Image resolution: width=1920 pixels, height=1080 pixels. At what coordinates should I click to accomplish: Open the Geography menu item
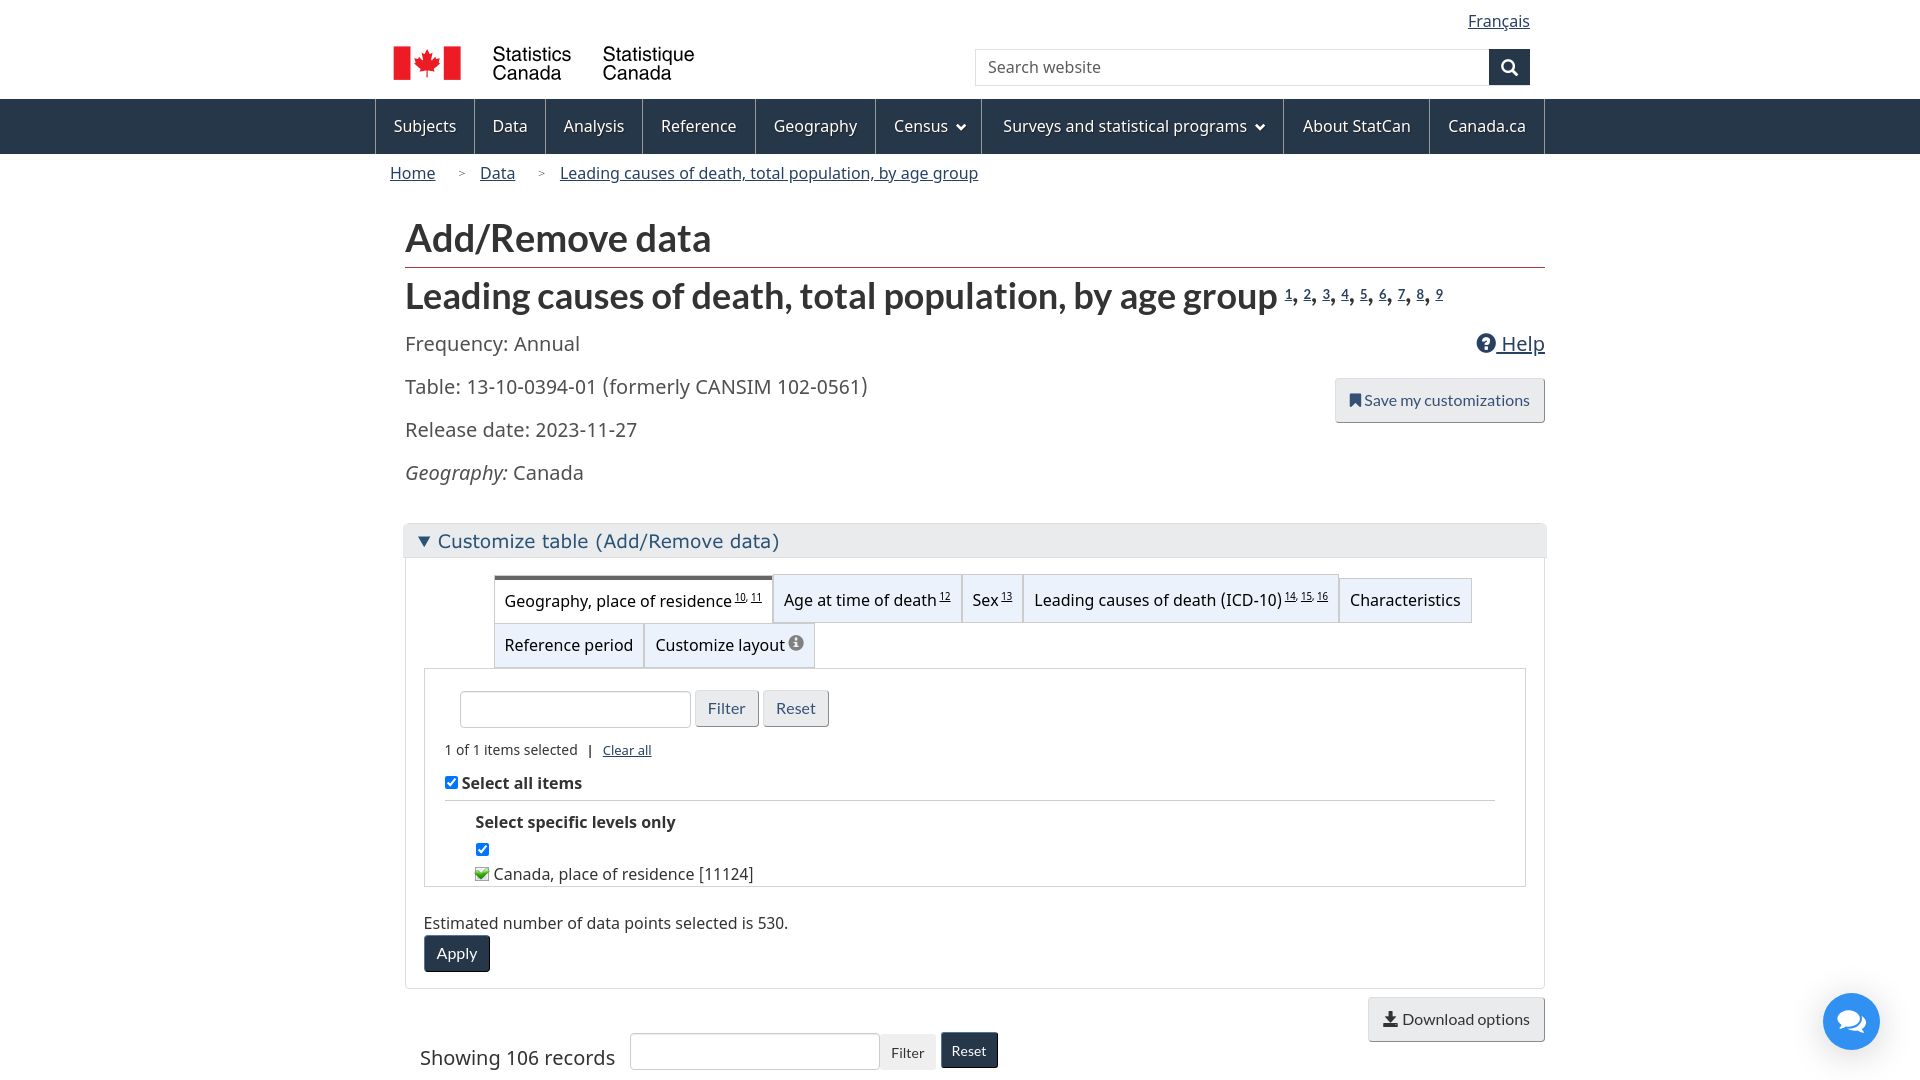click(815, 126)
